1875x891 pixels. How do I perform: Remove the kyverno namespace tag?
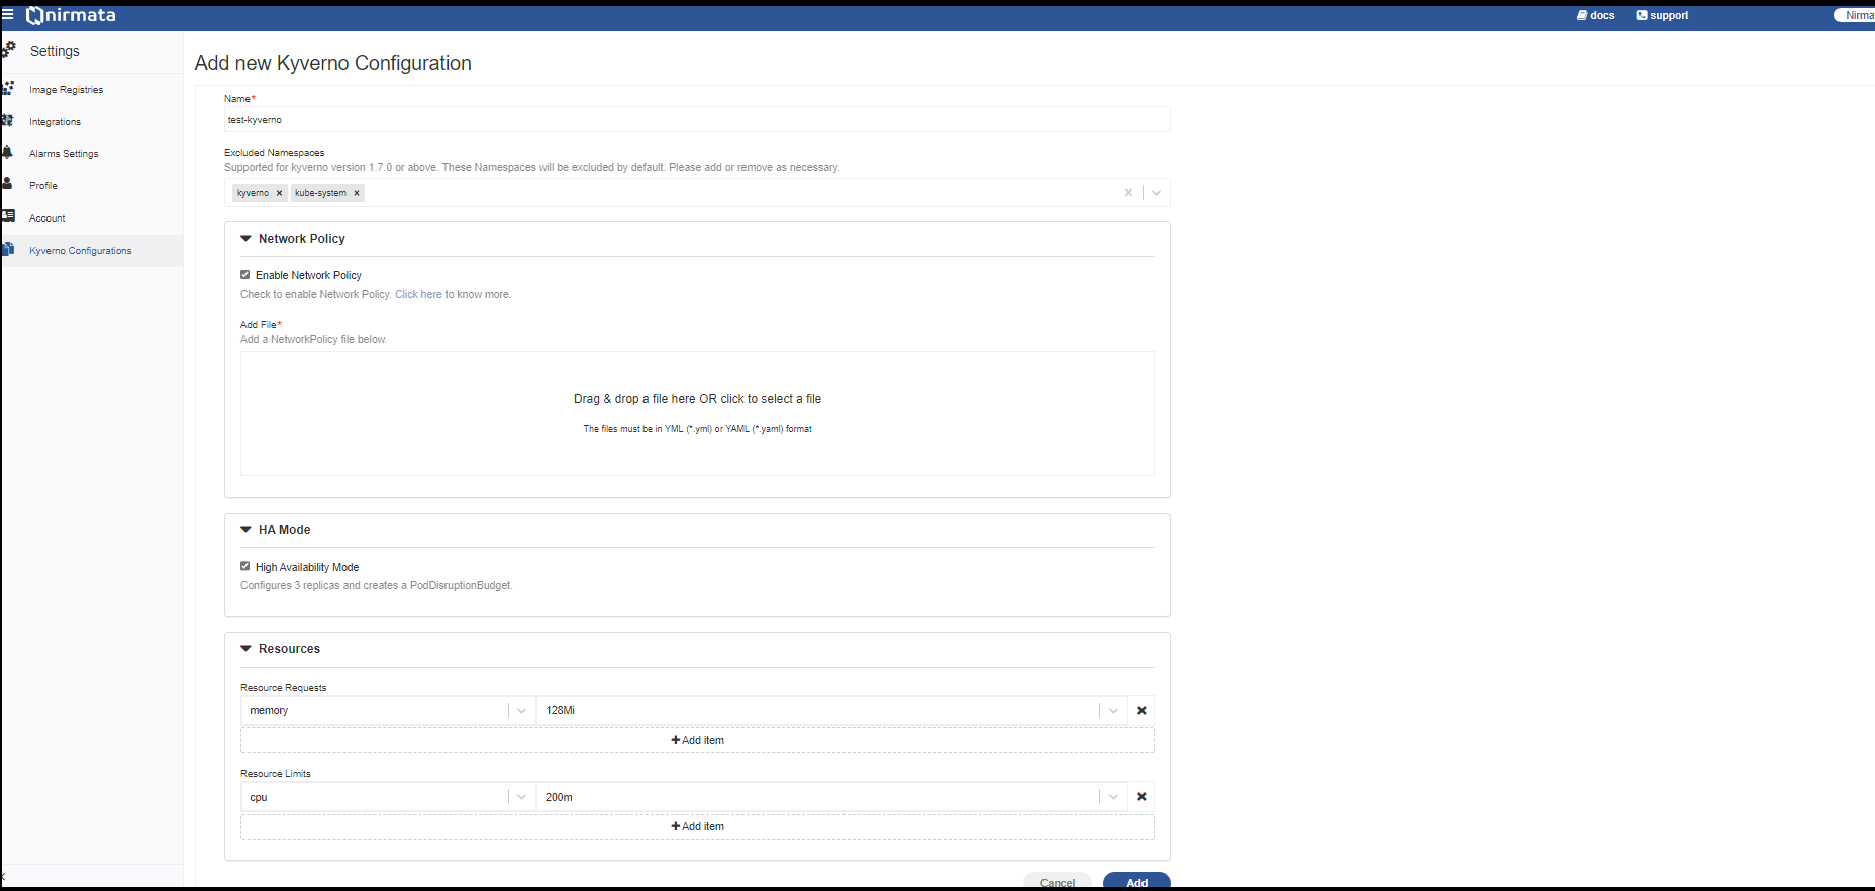click(279, 193)
